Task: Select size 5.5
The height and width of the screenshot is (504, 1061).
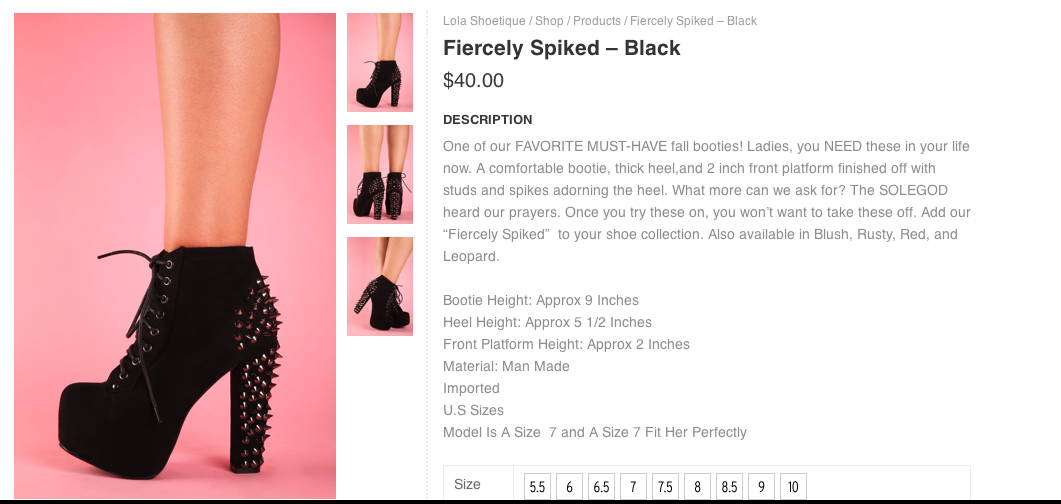Action: point(537,487)
